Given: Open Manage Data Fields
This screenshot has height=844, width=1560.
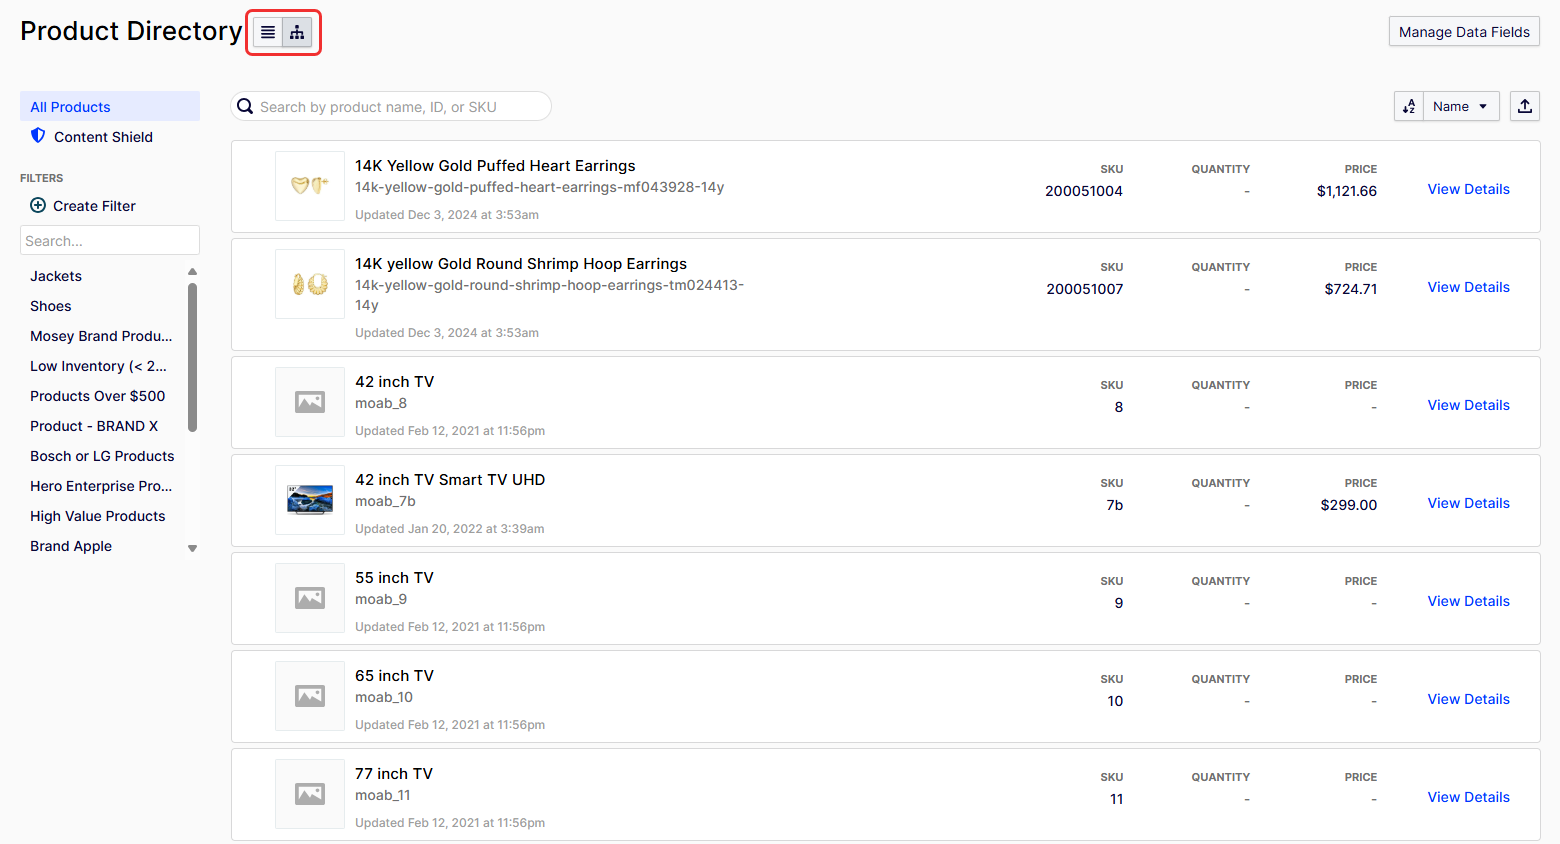Looking at the screenshot, I should coord(1464,32).
